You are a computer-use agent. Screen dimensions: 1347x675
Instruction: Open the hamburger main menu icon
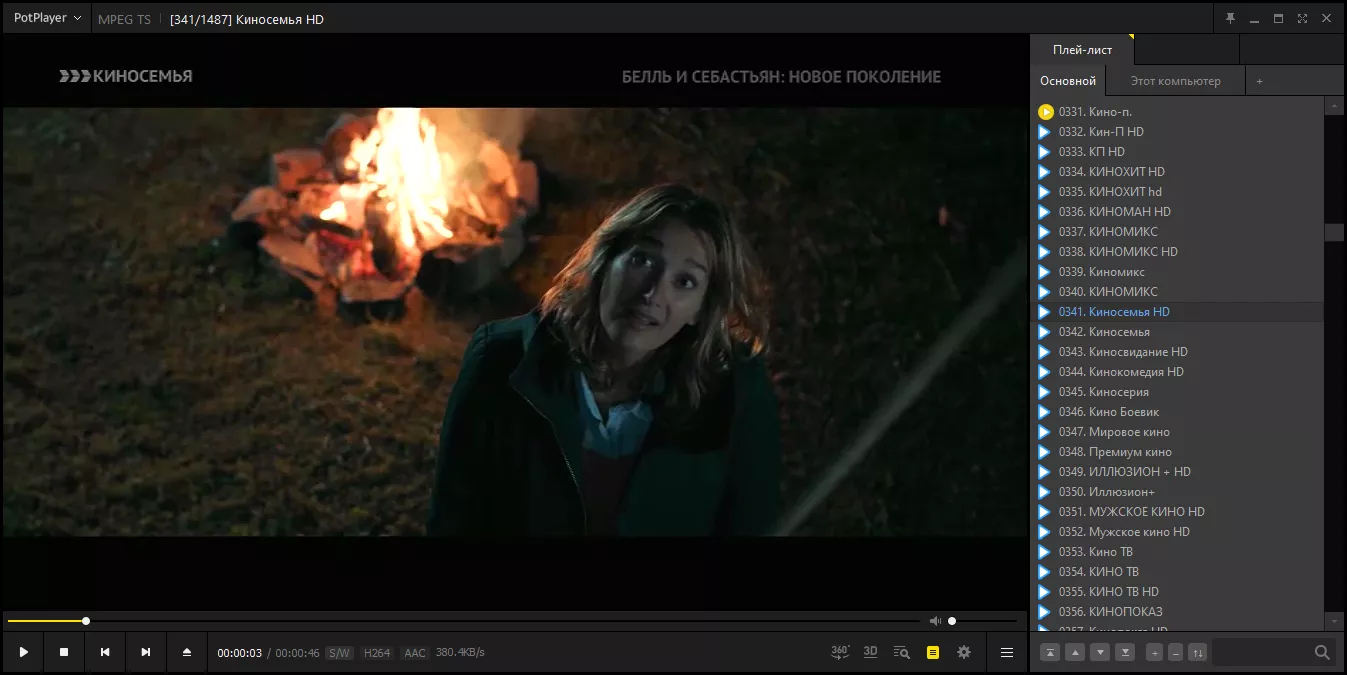coord(1007,652)
